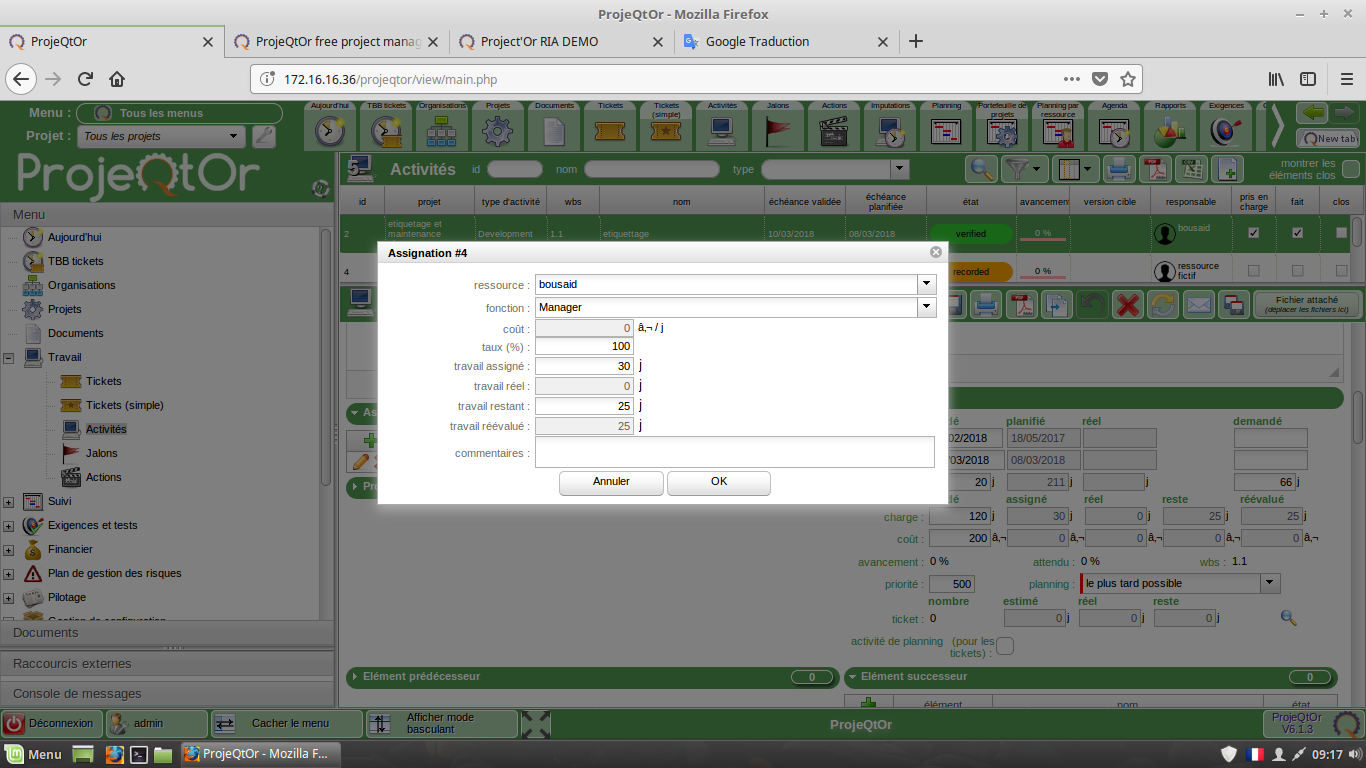Click the Actions clapperboard icon

point(834,130)
